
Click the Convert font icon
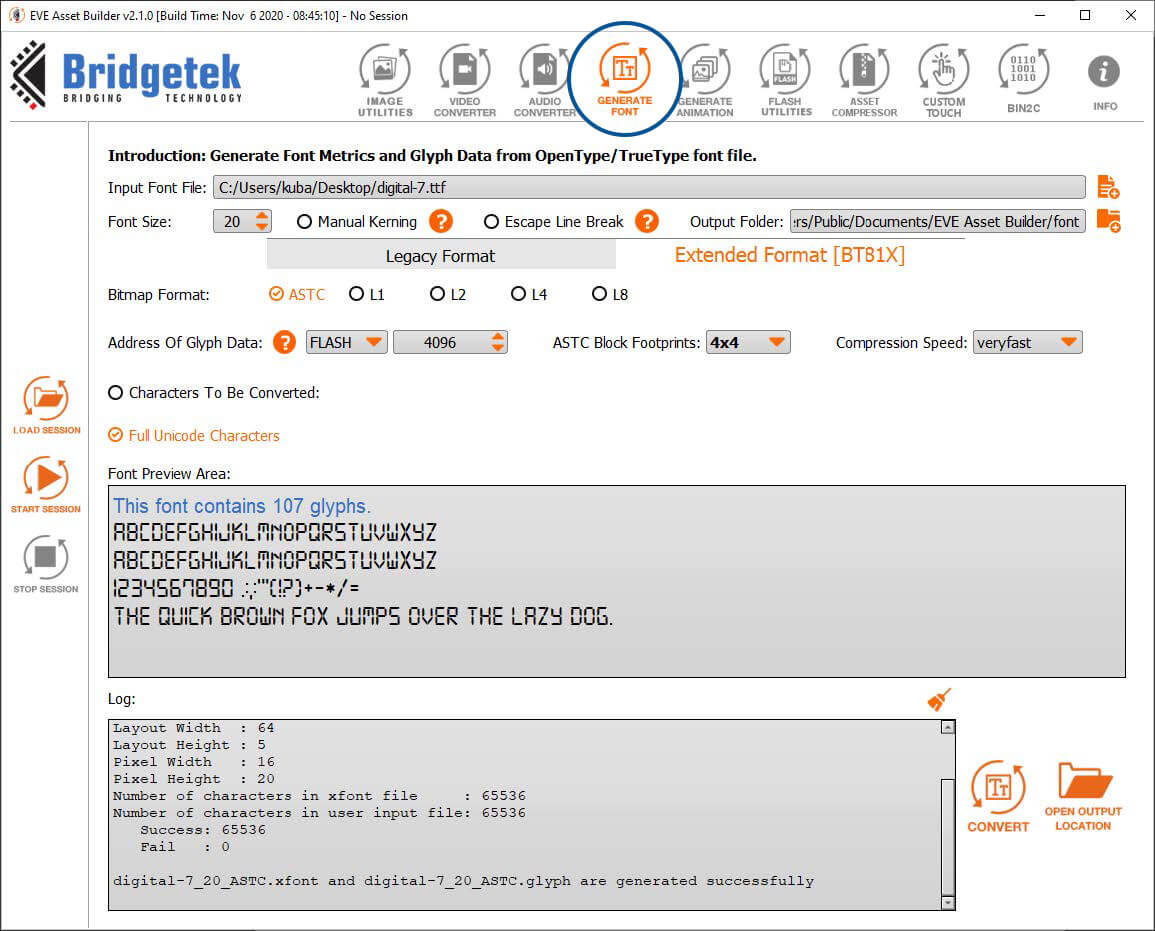pyautogui.click(x=998, y=796)
